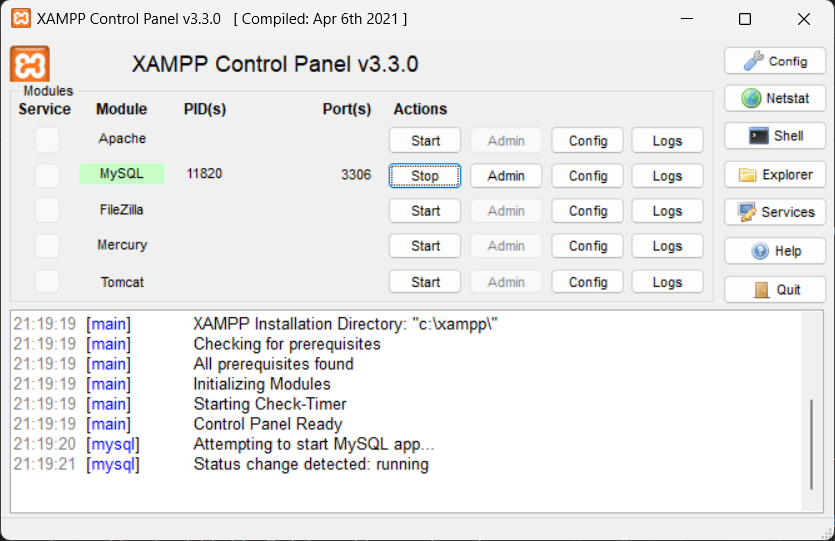Quit XAMPP via the door button
The width and height of the screenshot is (835, 541).
tap(775, 290)
